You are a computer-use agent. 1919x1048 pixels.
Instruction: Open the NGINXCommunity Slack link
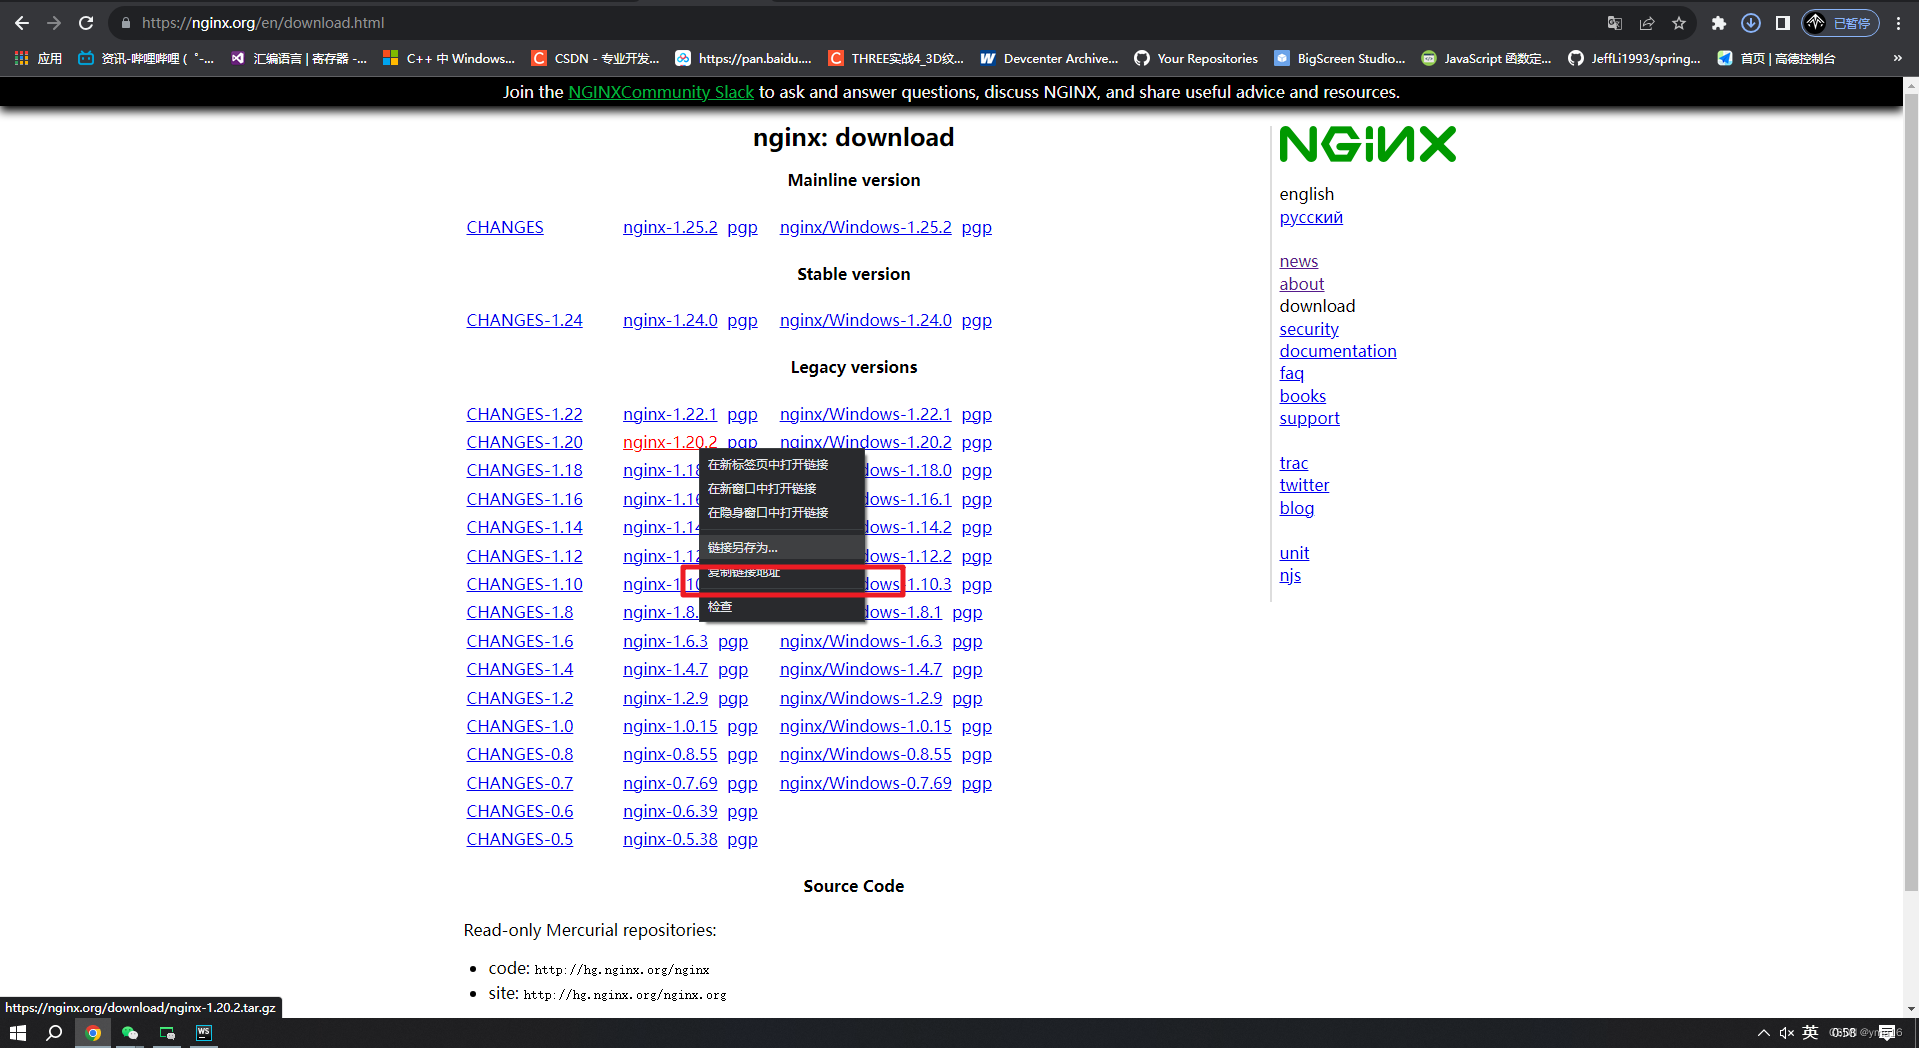click(661, 92)
